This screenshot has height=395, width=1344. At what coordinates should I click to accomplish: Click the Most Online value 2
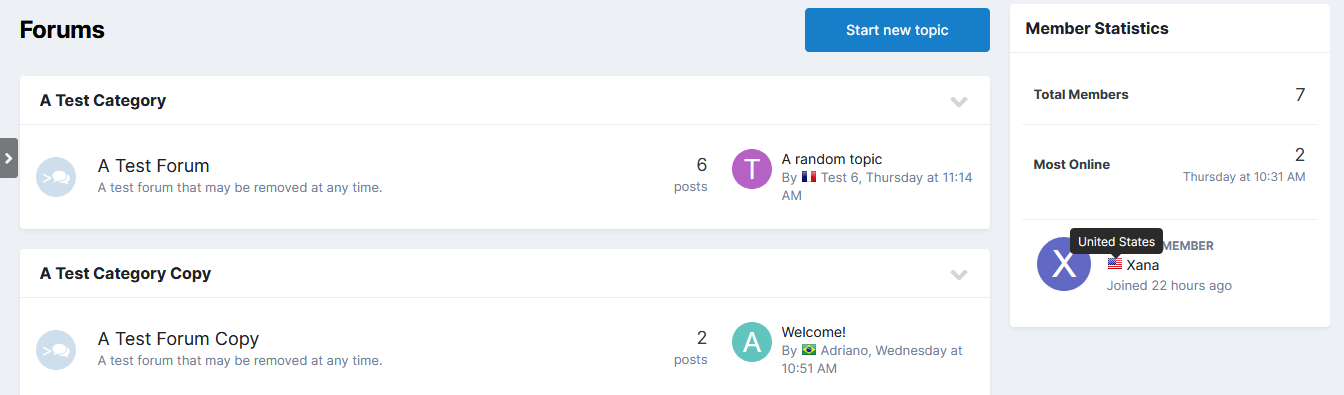tap(1300, 155)
